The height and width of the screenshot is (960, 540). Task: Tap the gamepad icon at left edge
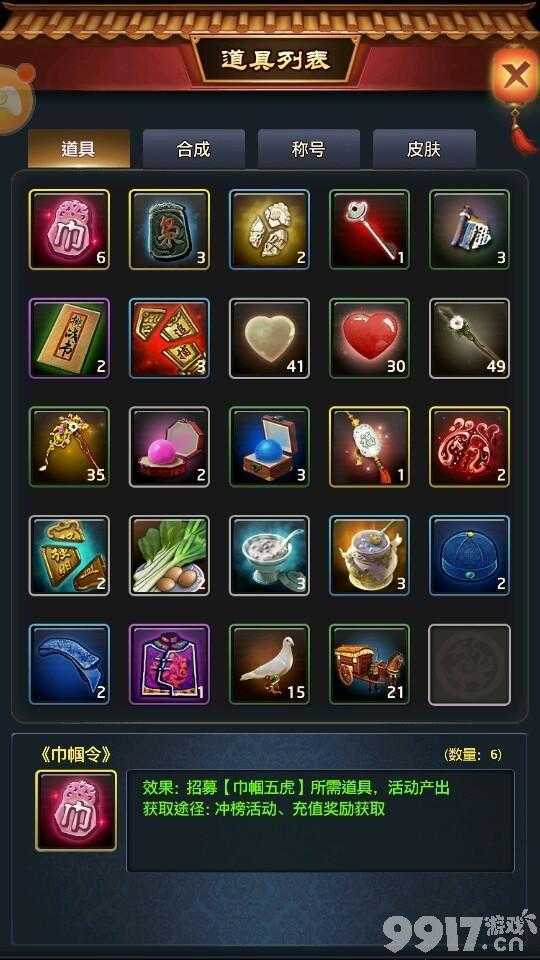pyautogui.click(x=11, y=98)
